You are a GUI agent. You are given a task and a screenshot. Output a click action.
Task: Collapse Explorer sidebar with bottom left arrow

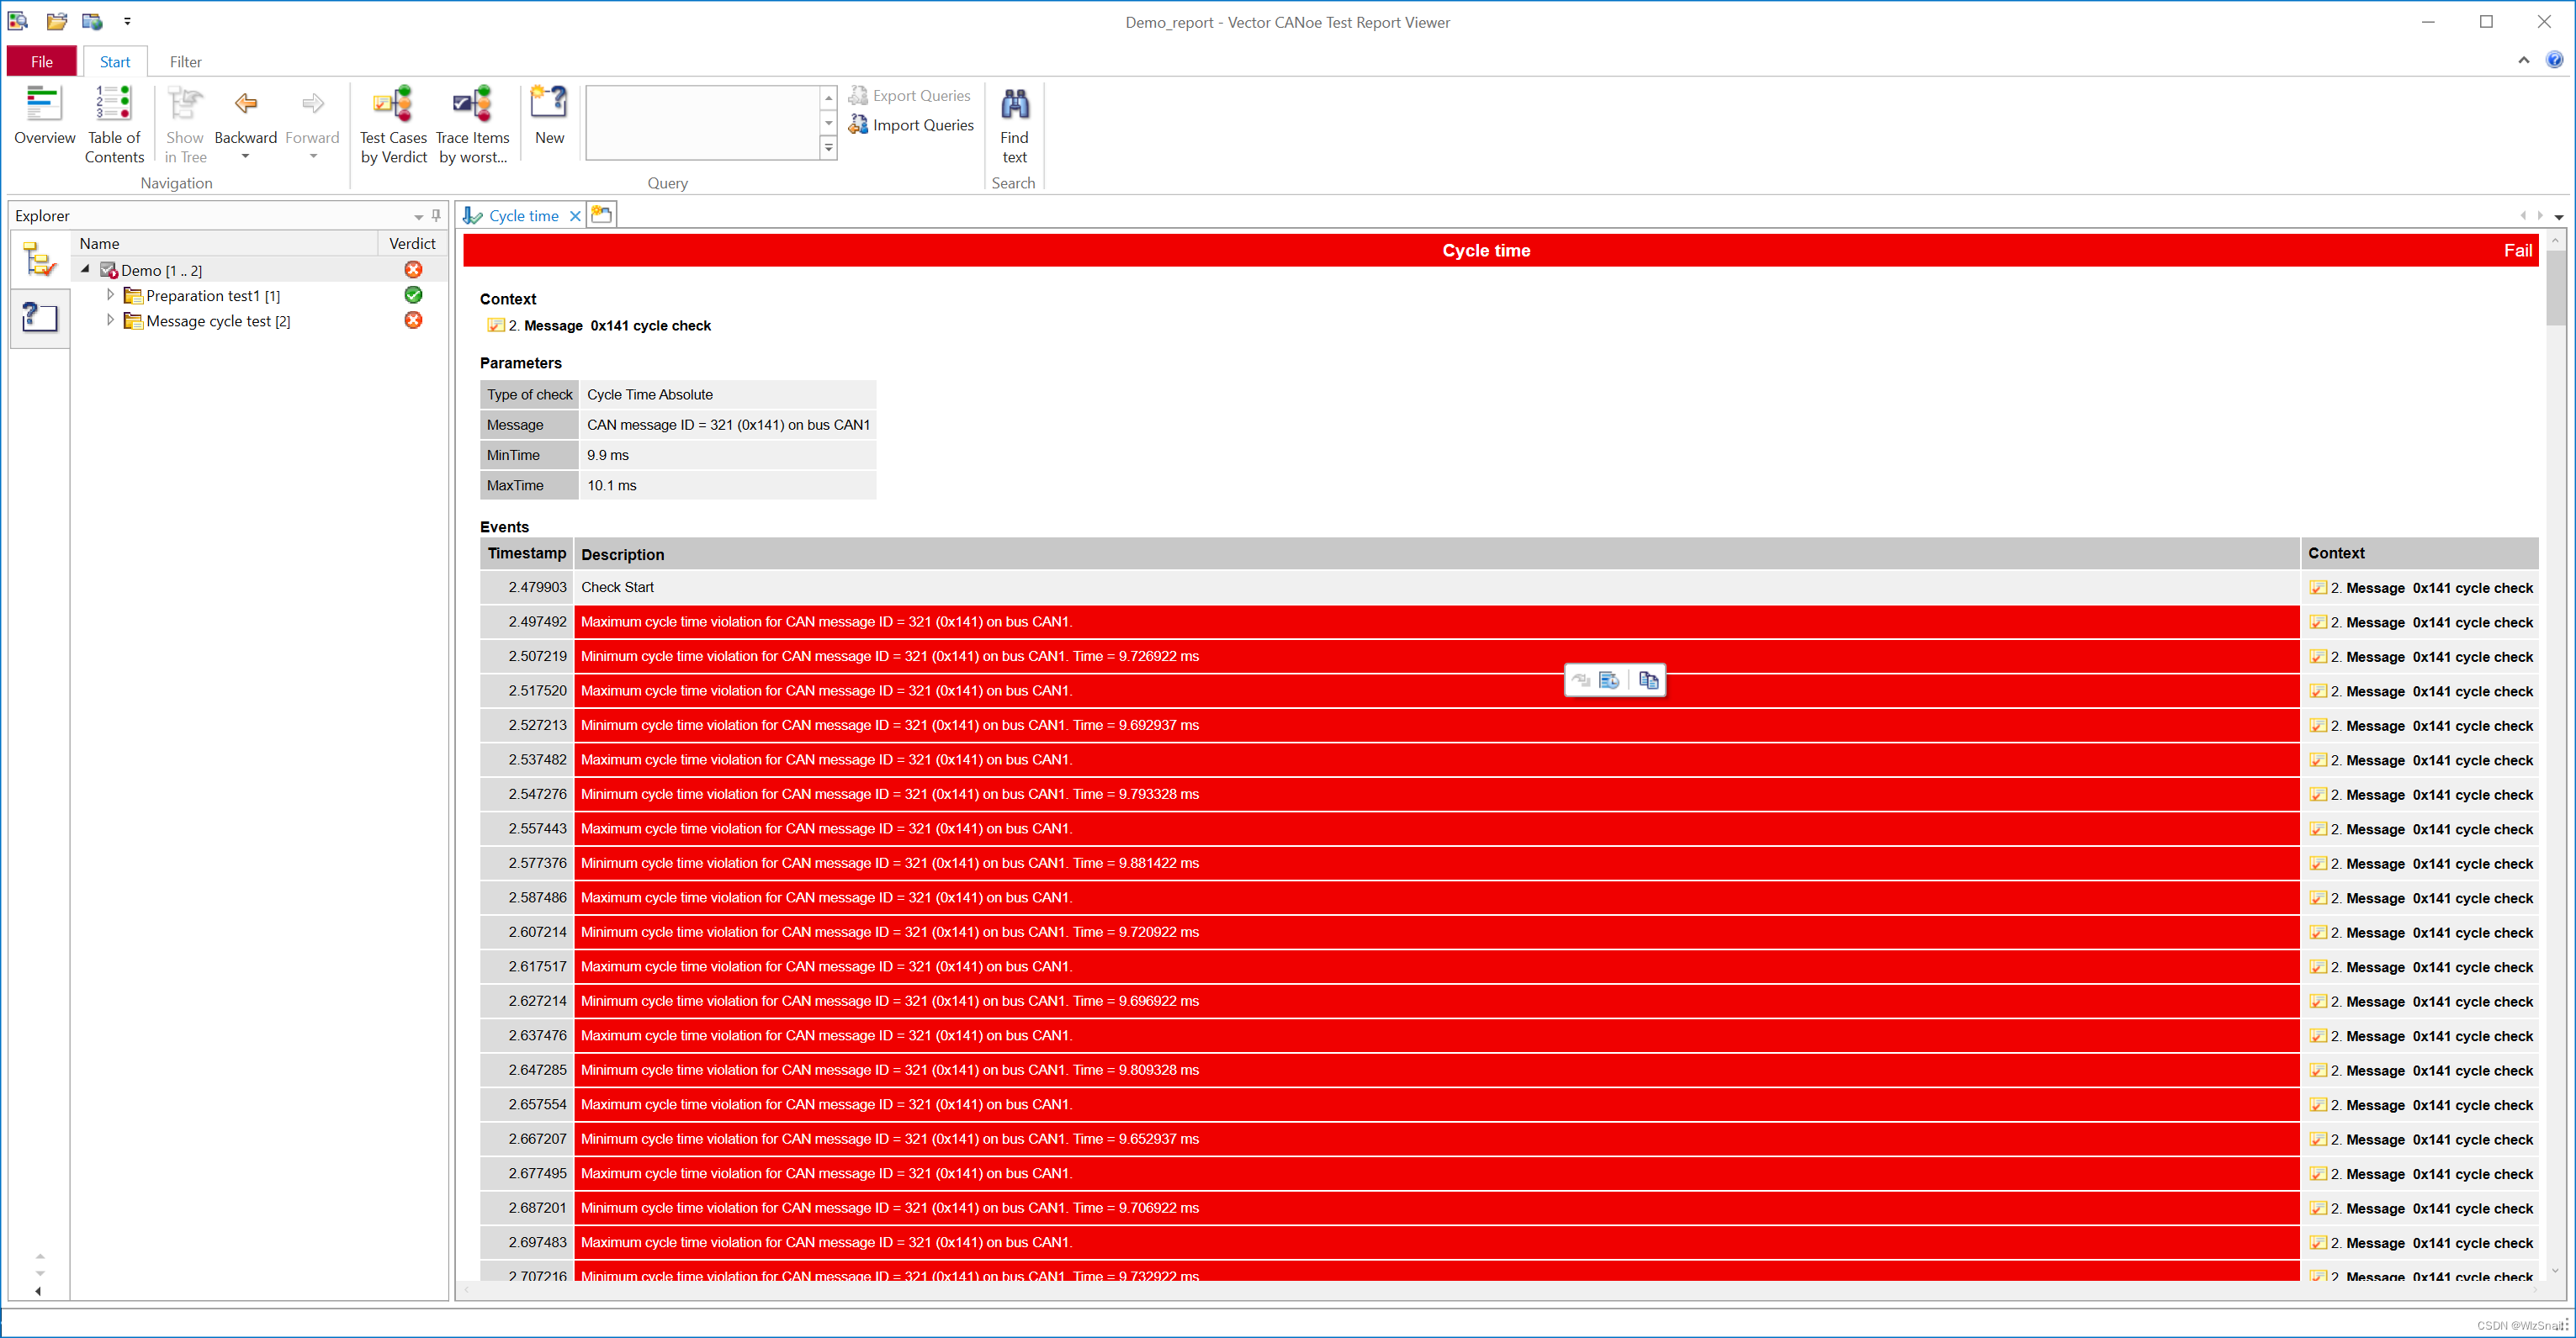click(x=39, y=1291)
